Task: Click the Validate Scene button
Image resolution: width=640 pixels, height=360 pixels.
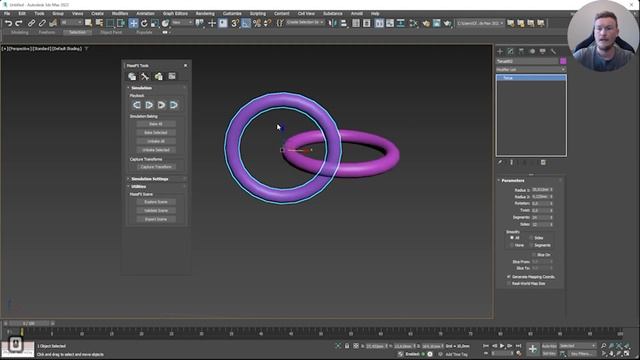Action: [156, 211]
